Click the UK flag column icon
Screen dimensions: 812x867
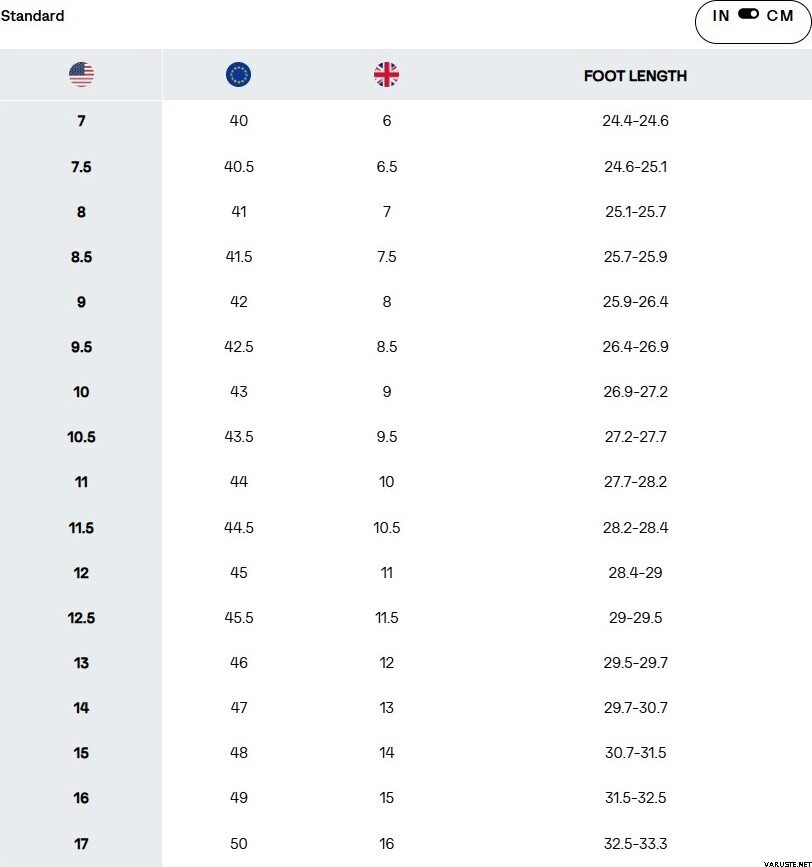386,74
